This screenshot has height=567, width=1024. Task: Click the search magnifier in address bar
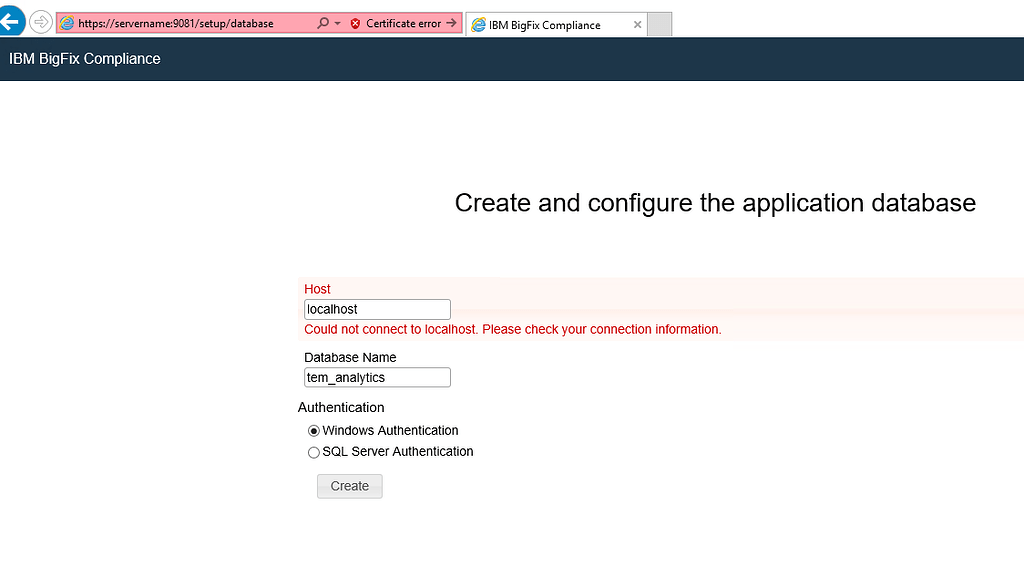click(323, 24)
